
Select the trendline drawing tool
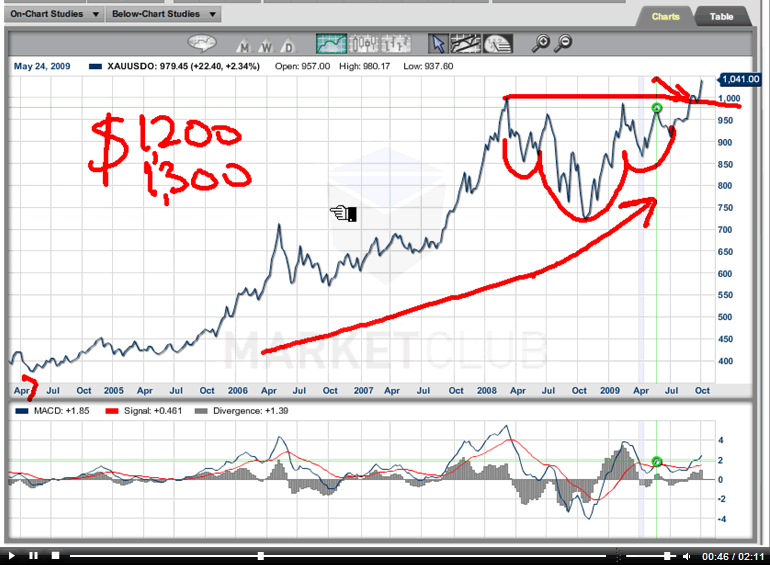(466, 44)
